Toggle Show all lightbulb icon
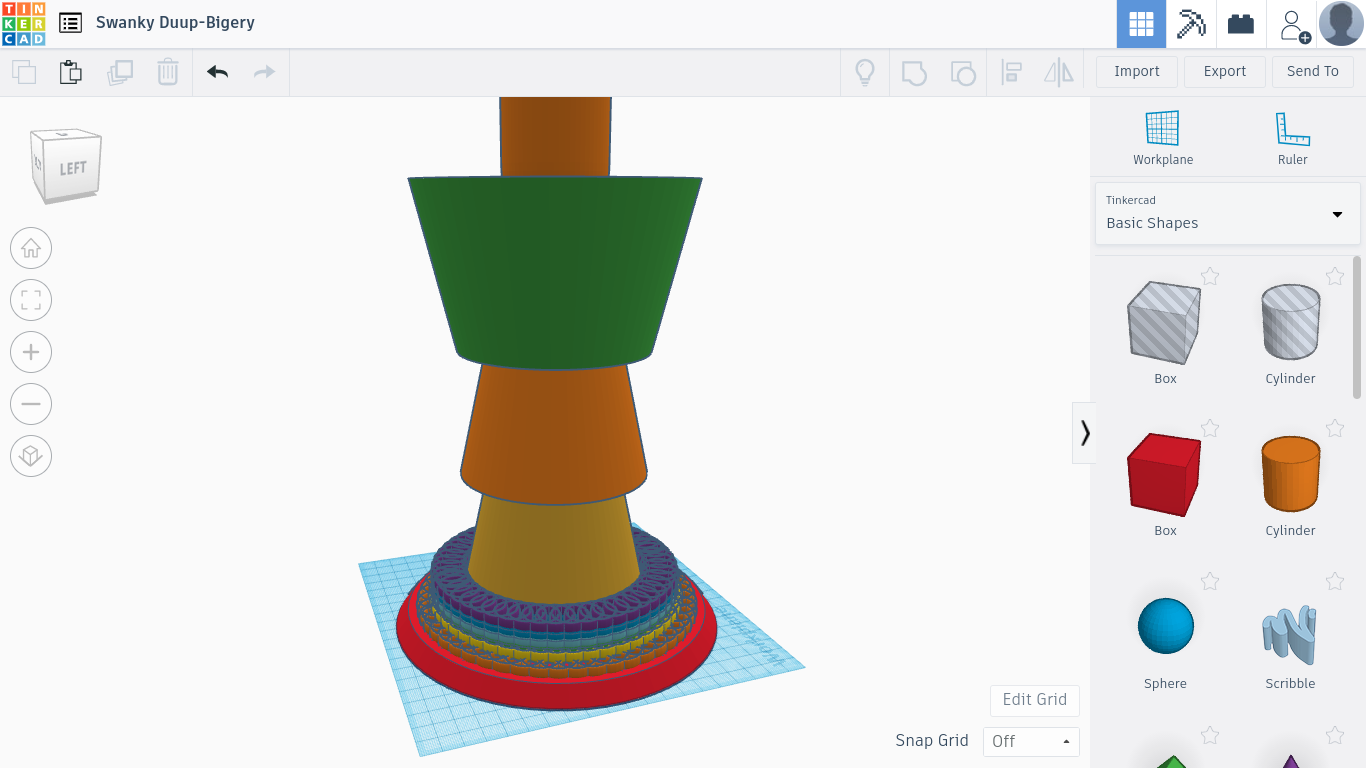The height and width of the screenshot is (768, 1366). 865,72
